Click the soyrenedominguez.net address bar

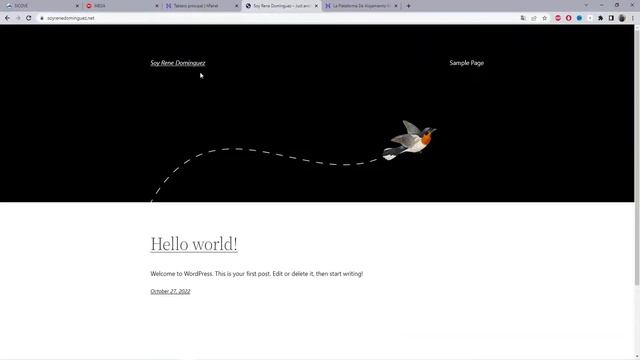pyautogui.click(x=278, y=18)
